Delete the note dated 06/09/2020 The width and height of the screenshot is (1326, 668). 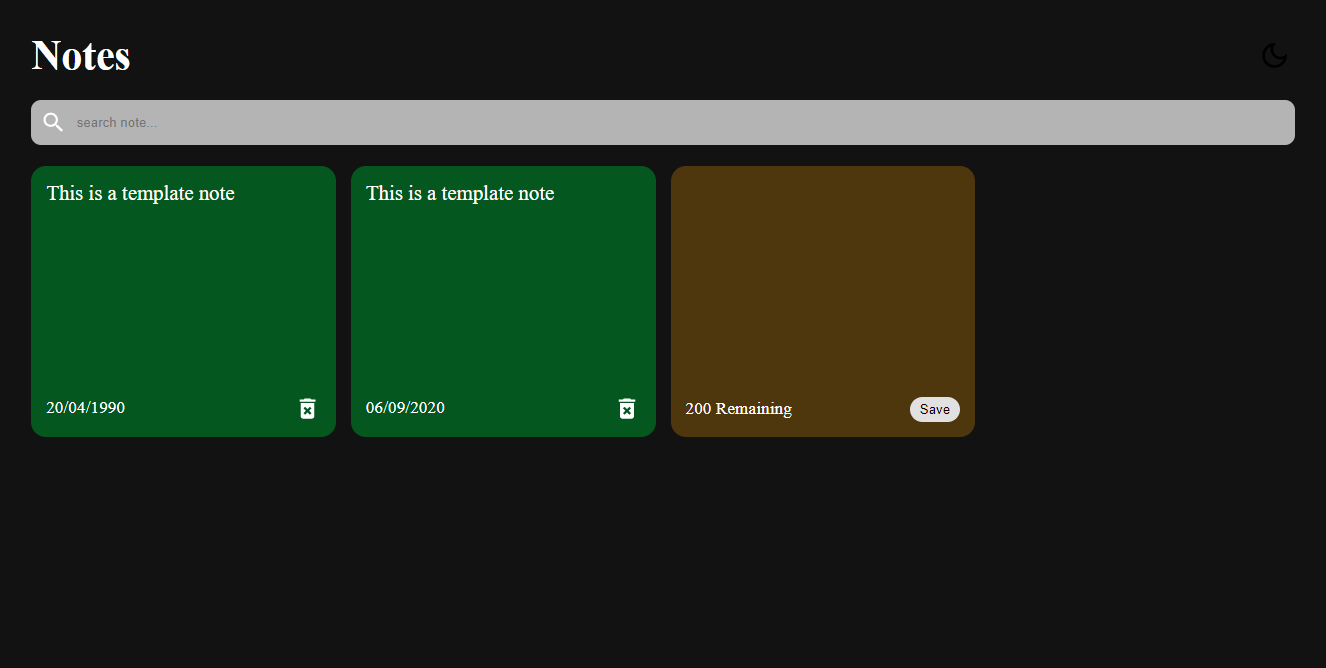(627, 408)
